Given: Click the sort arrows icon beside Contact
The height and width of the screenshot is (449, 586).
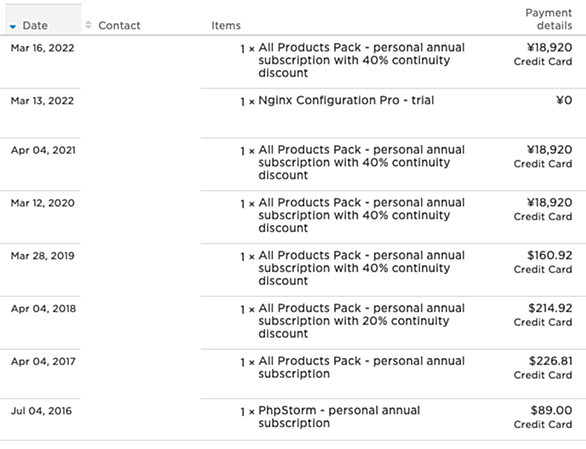Looking at the screenshot, I should point(88,25).
